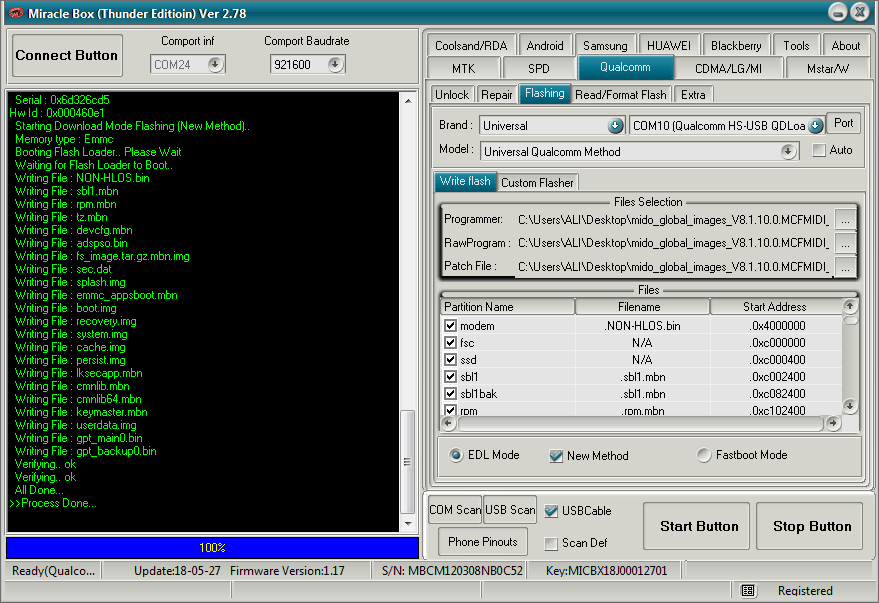879x603 pixels.
Task: Click the Connect Button
Action: (67, 55)
